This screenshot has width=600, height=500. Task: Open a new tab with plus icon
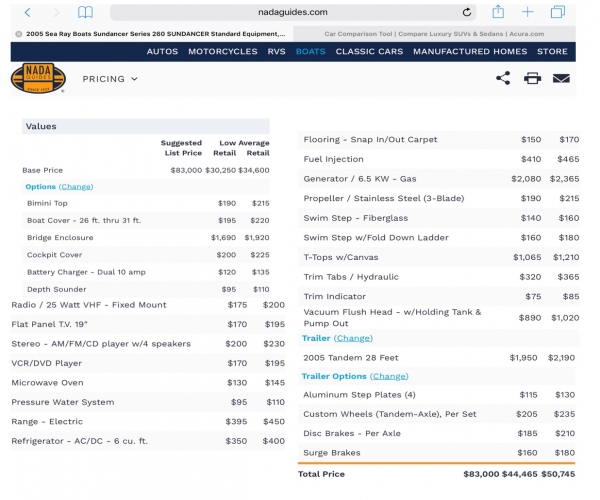click(527, 12)
